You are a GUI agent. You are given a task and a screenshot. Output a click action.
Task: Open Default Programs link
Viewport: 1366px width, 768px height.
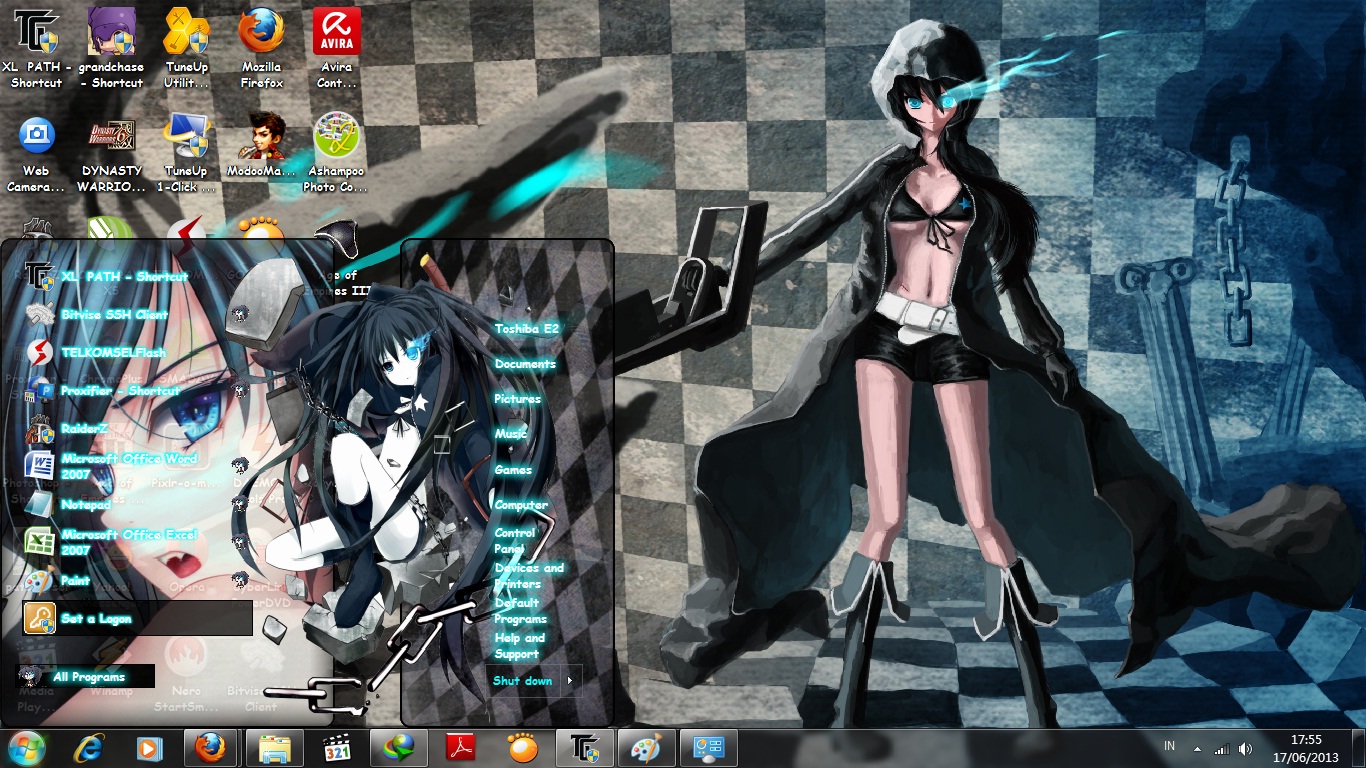[x=520, y=610]
